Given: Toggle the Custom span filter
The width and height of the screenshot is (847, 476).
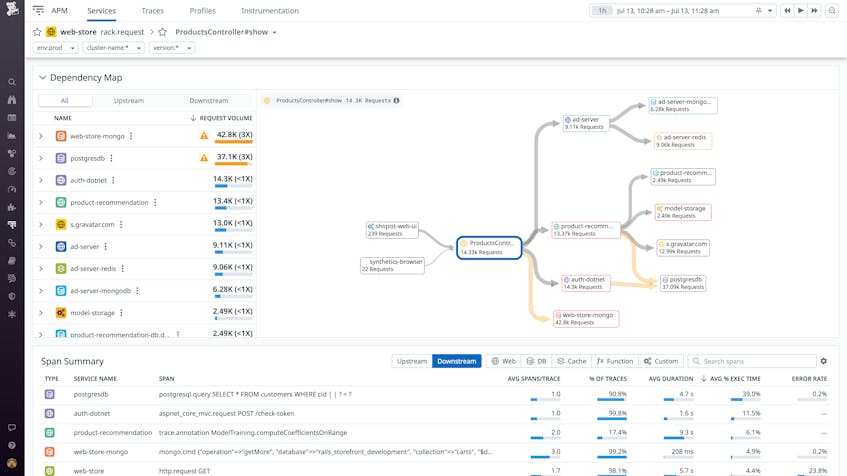Looking at the screenshot, I should tap(661, 361).
